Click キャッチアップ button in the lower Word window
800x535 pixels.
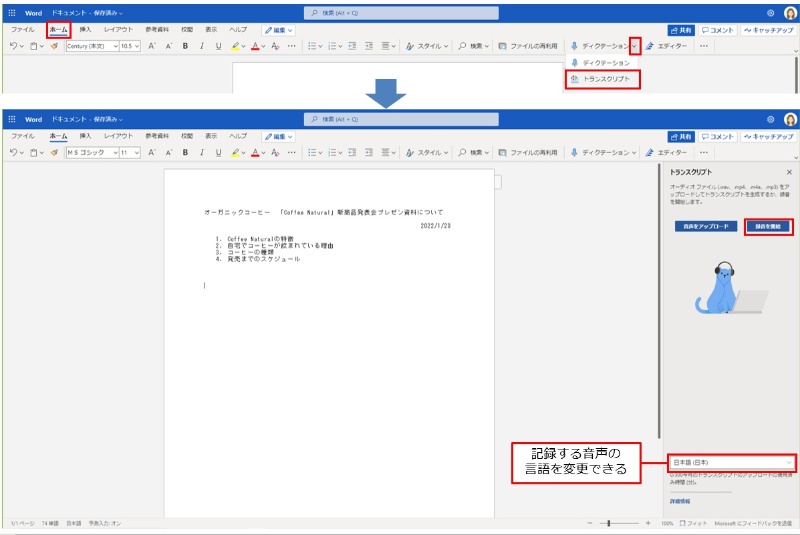pyautogui.click(x=768, y=137)
